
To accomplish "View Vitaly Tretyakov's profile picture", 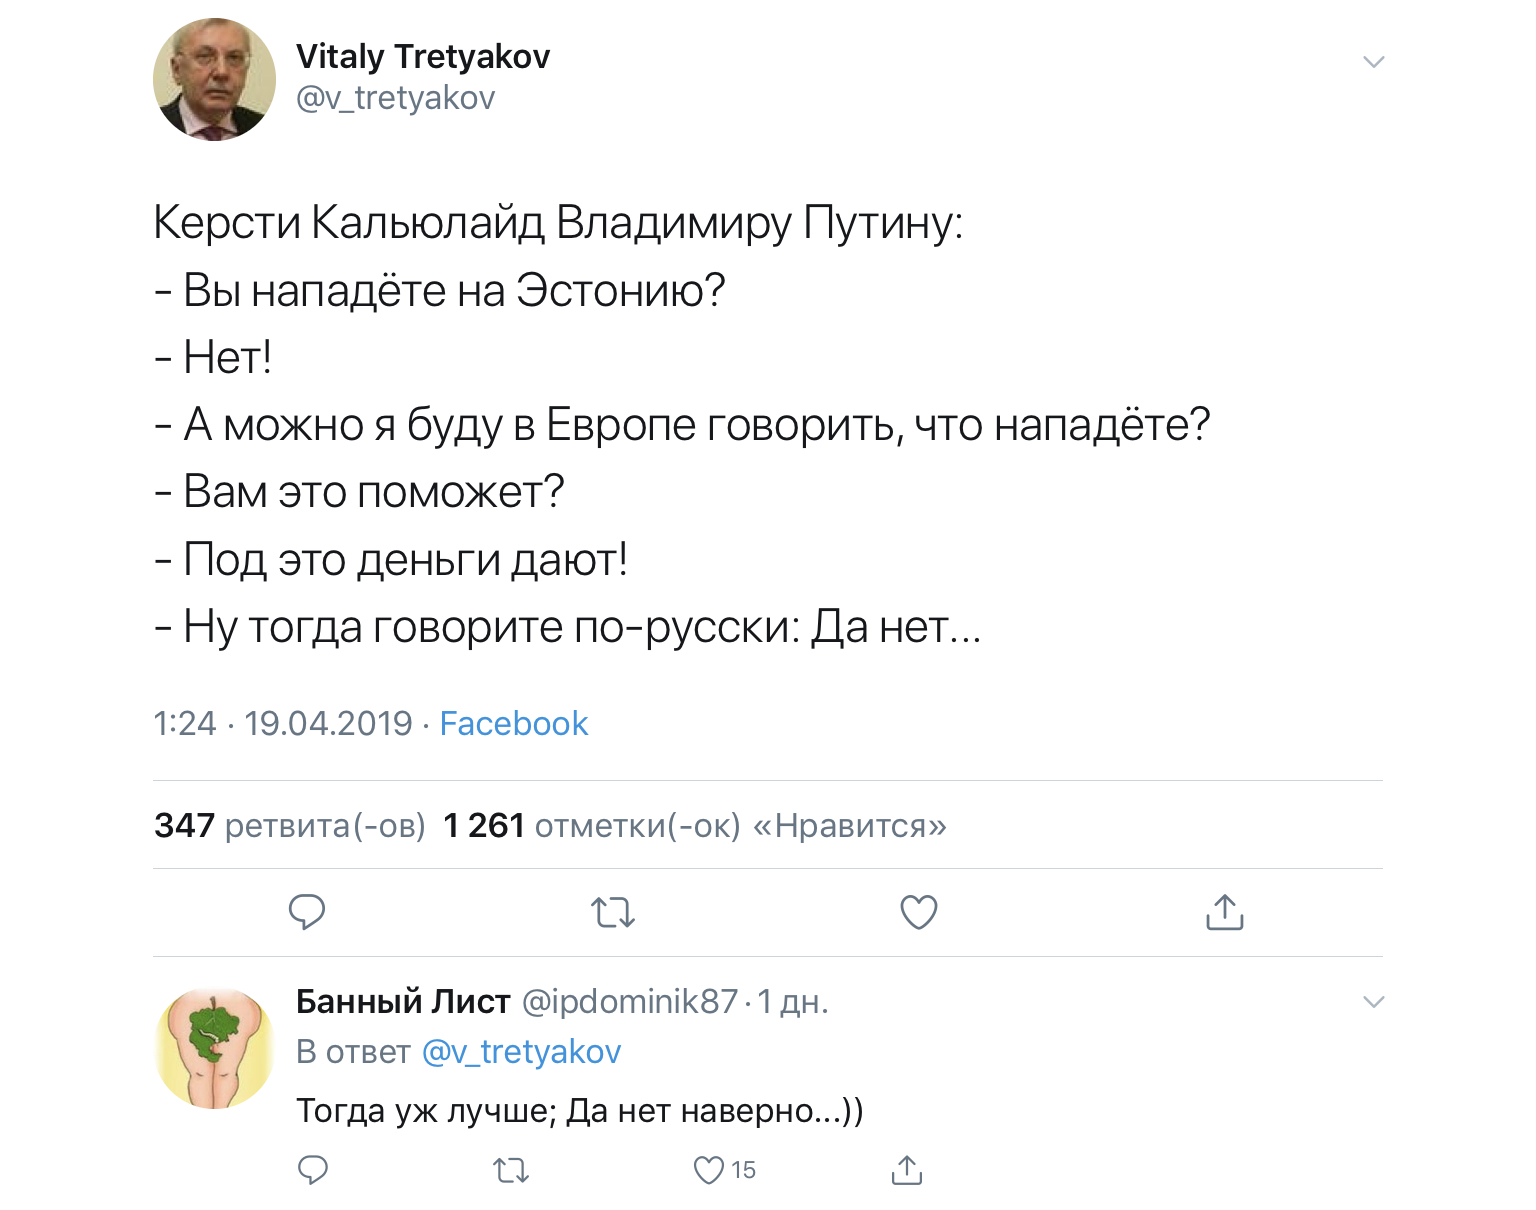I will pyautogui.click(x=214, y=80).
